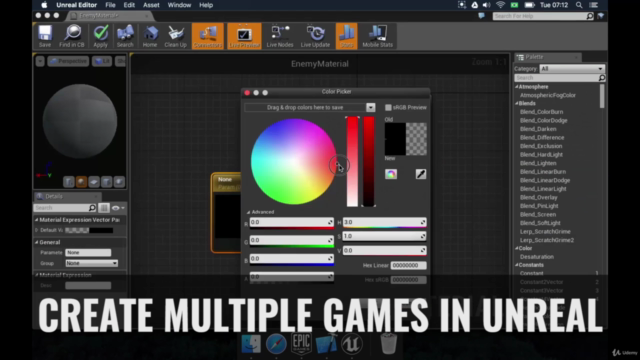Click the Wi-Fi menu bar icon
The image size is (640, 360).
pos(501,5)
